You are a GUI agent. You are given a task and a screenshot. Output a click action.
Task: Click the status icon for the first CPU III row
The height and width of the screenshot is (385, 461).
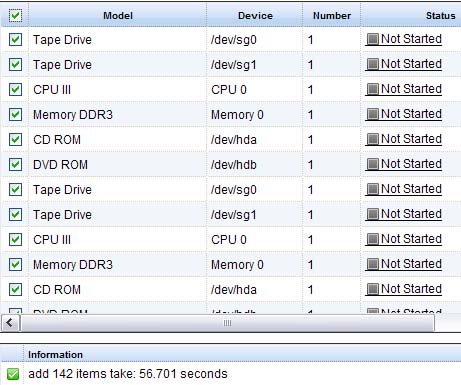372,89
